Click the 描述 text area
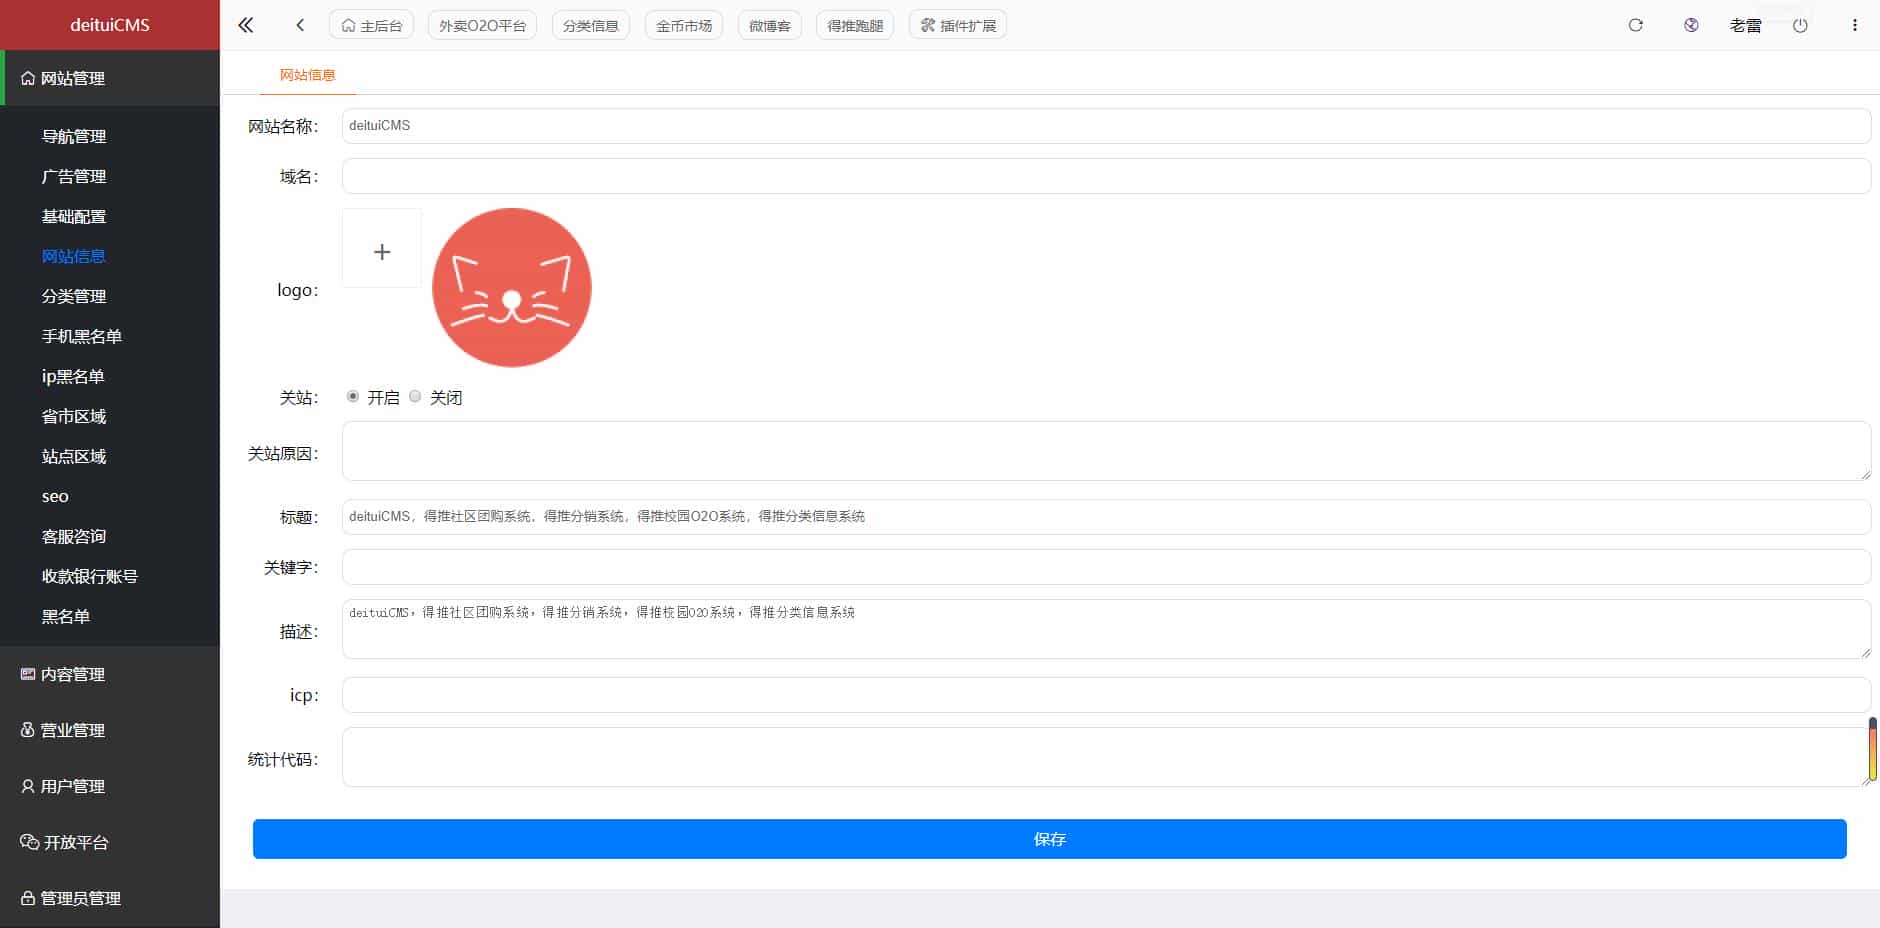 pos(1106,629)
